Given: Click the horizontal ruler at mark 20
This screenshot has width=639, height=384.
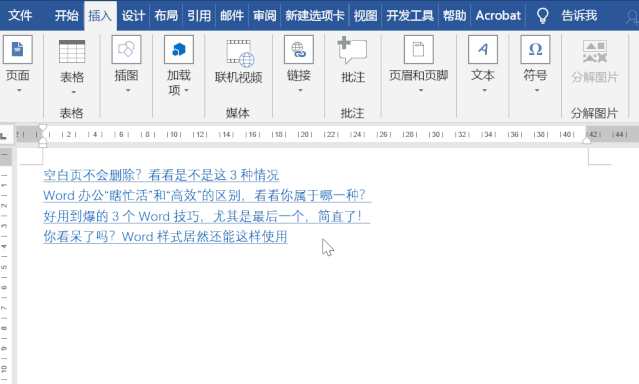Looking at the screenshot, I should (304, 135).
